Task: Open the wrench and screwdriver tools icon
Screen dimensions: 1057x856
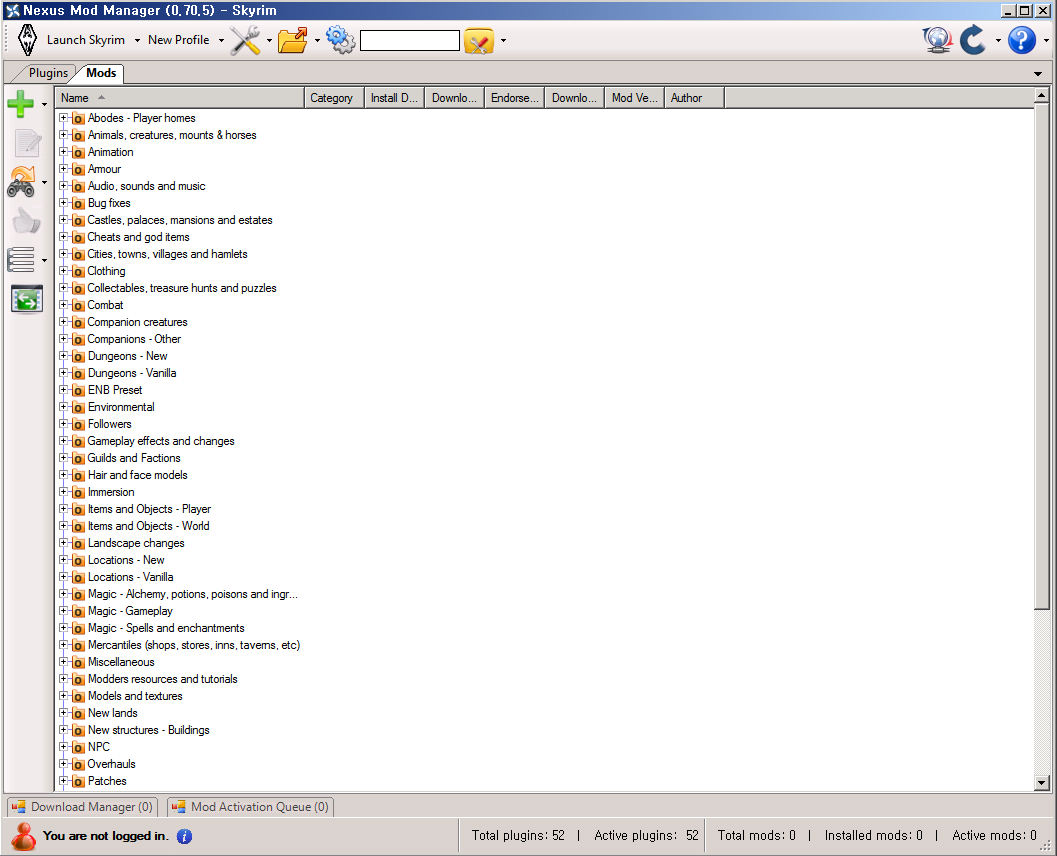Action: tap(245, 40)
